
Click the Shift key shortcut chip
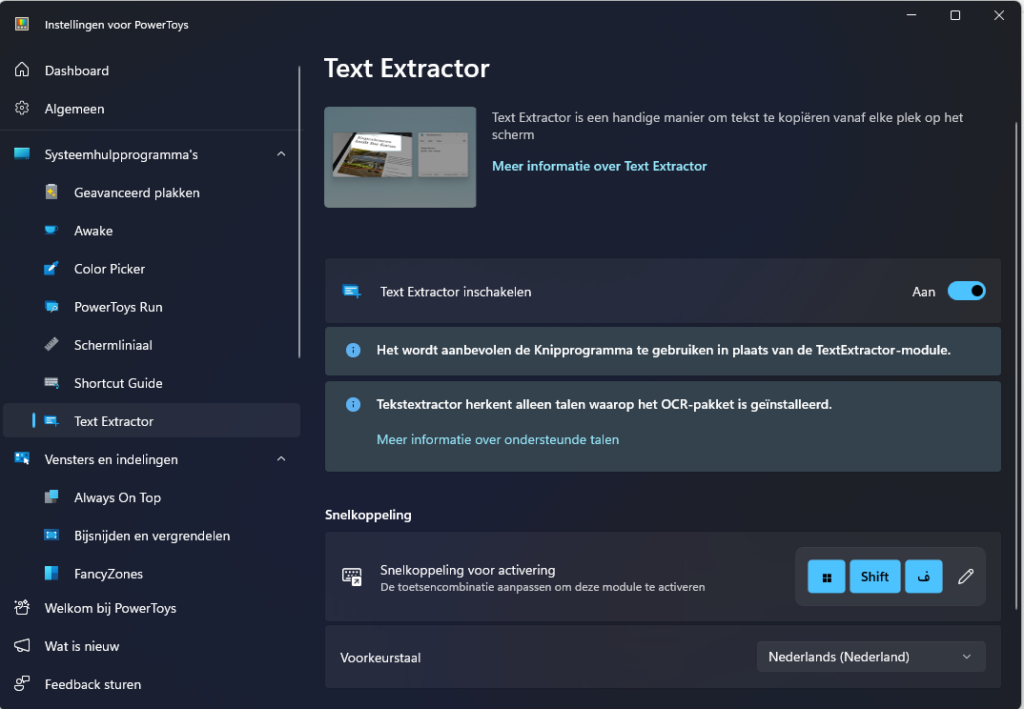pos(874,576)
